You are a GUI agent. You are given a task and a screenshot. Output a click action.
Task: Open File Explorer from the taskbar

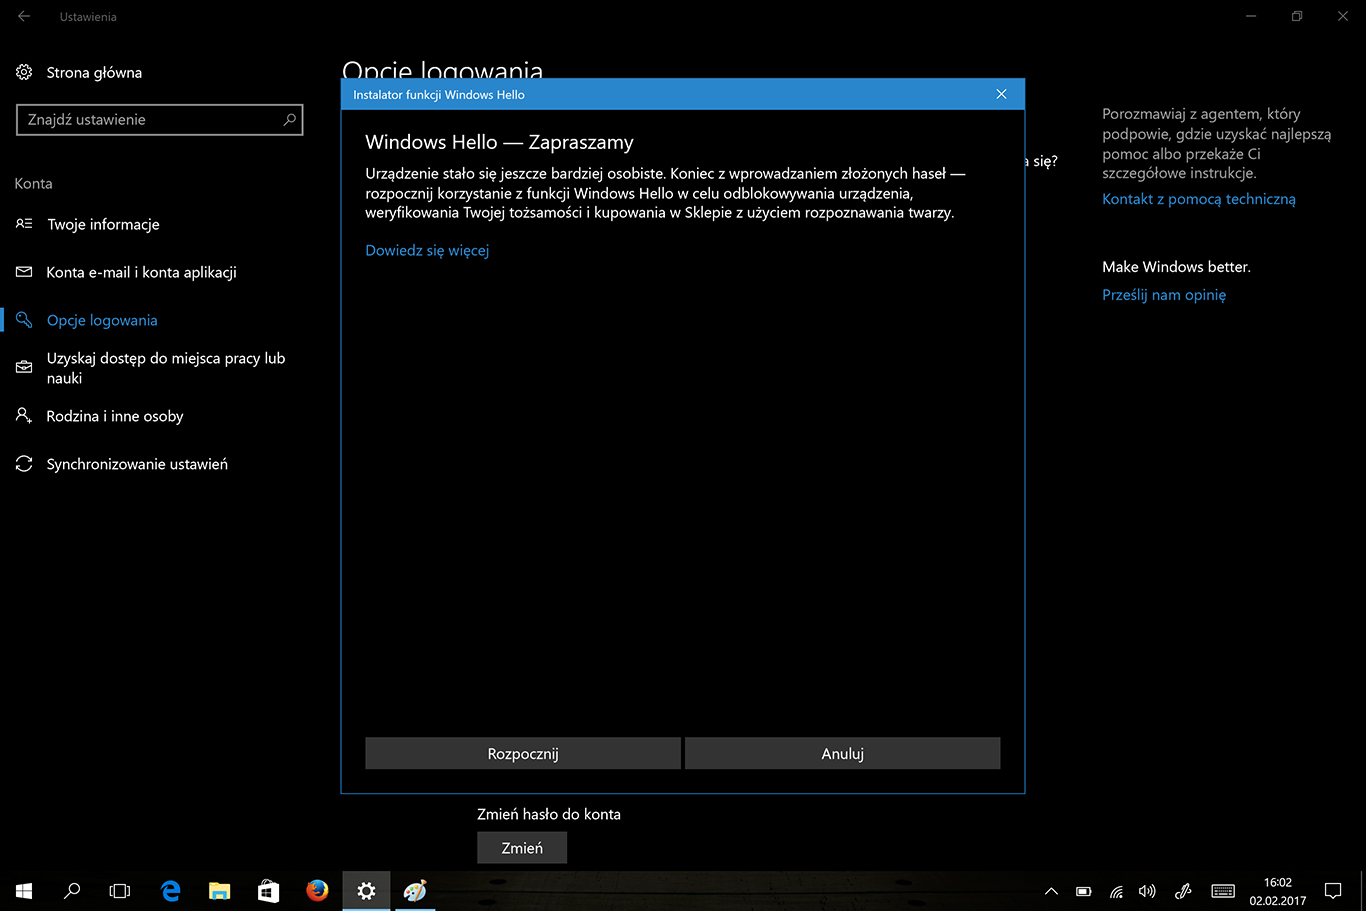tap(219, 890)
